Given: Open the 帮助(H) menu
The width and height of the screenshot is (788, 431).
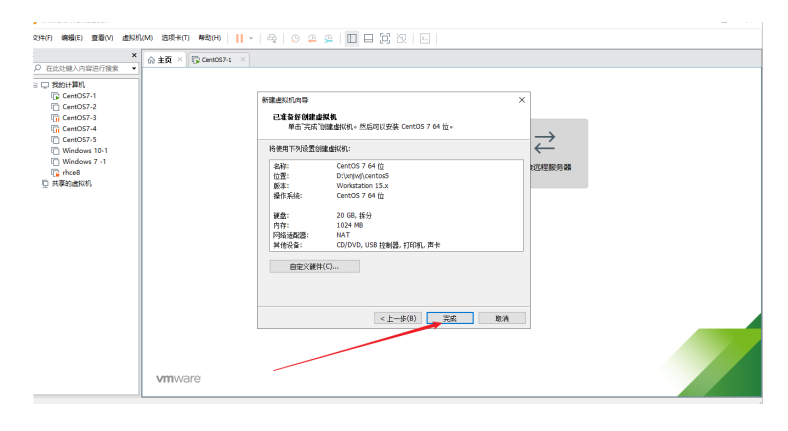Looking at the screenshot, I should (x=210, y=38).
